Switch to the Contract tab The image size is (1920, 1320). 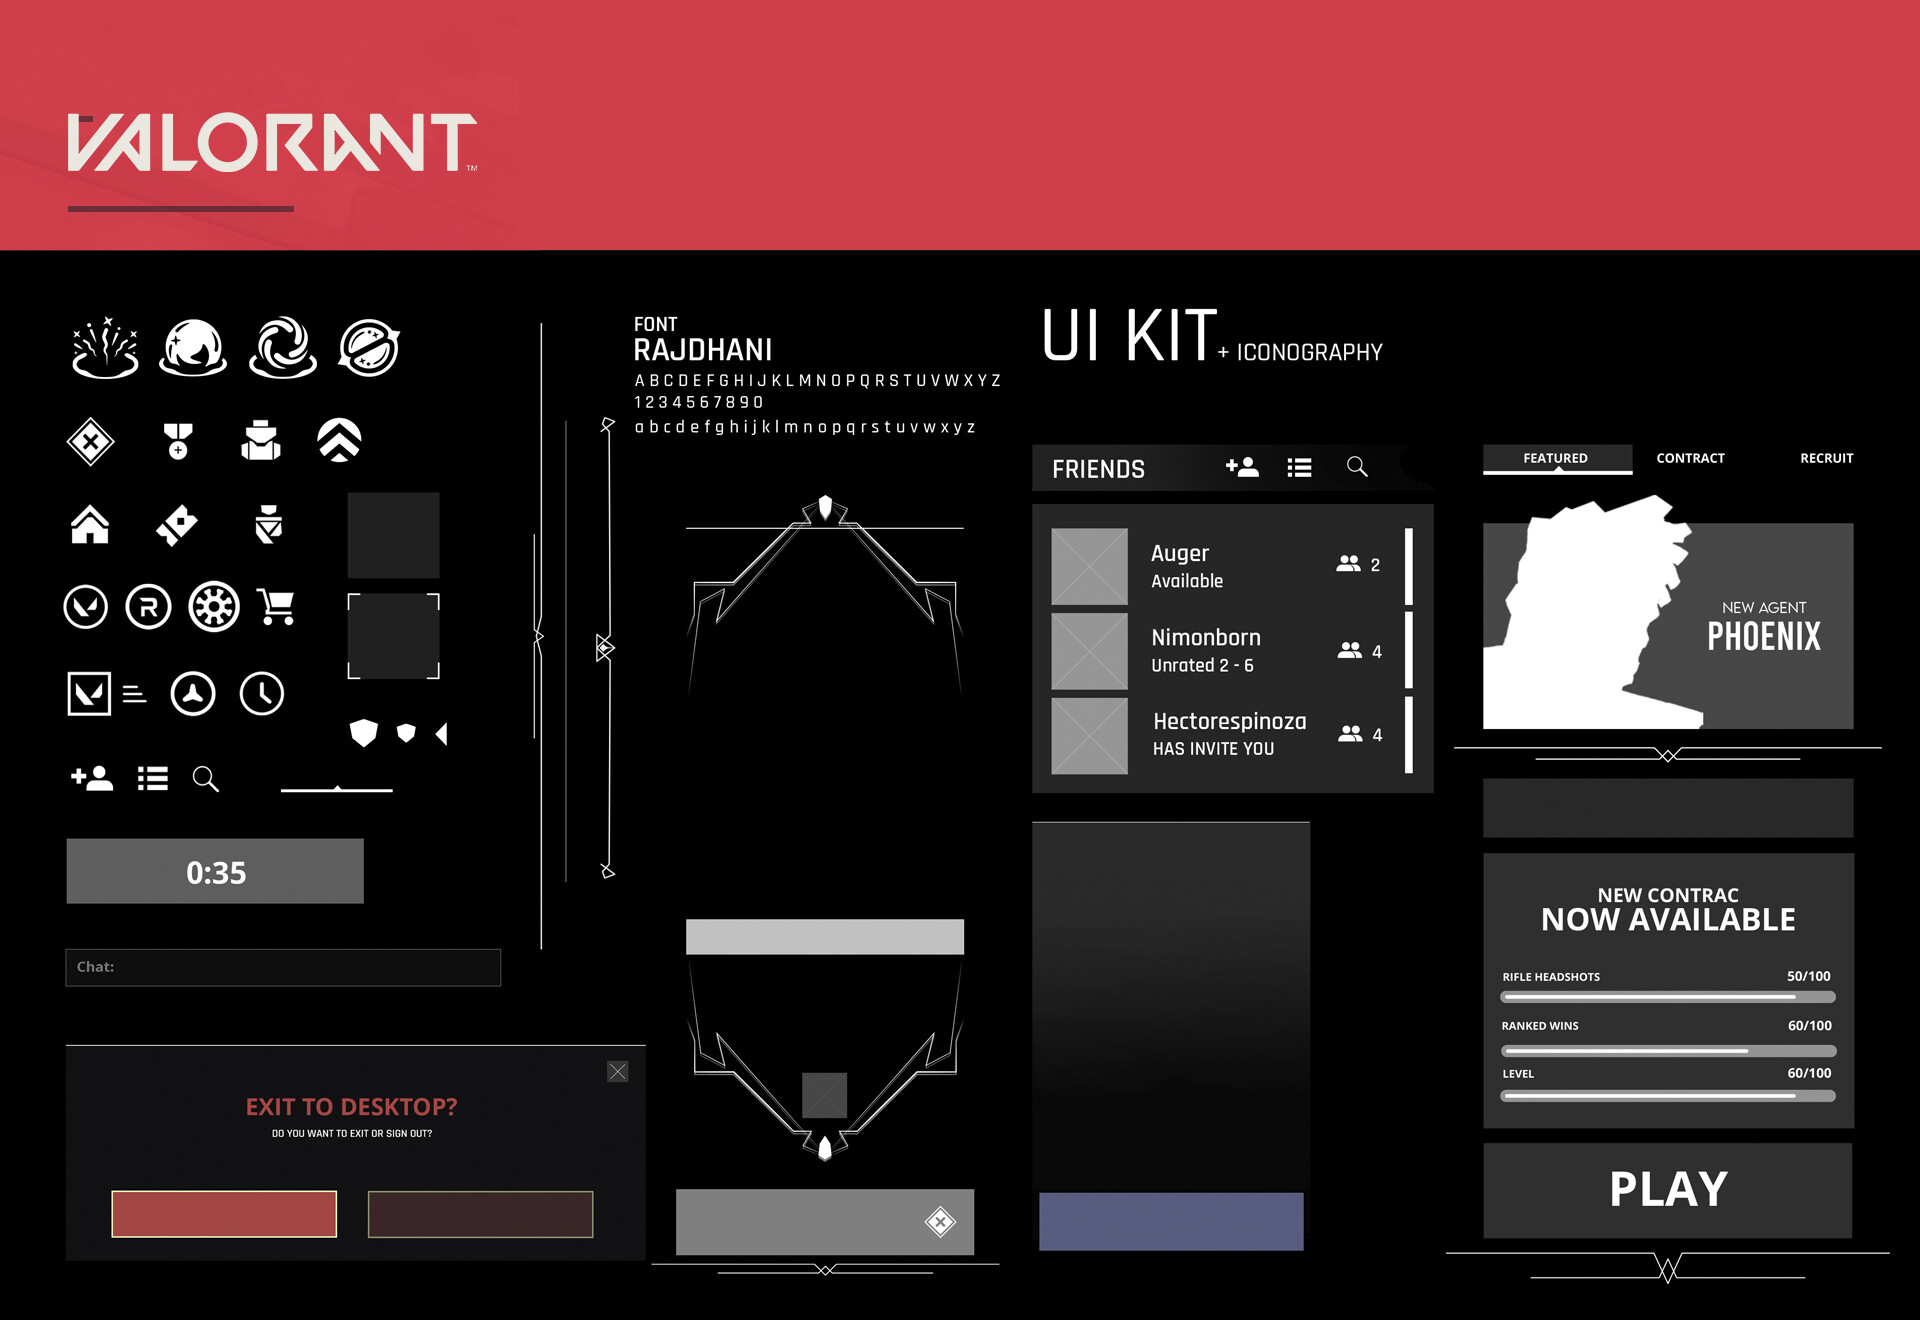click(1690, 458)
